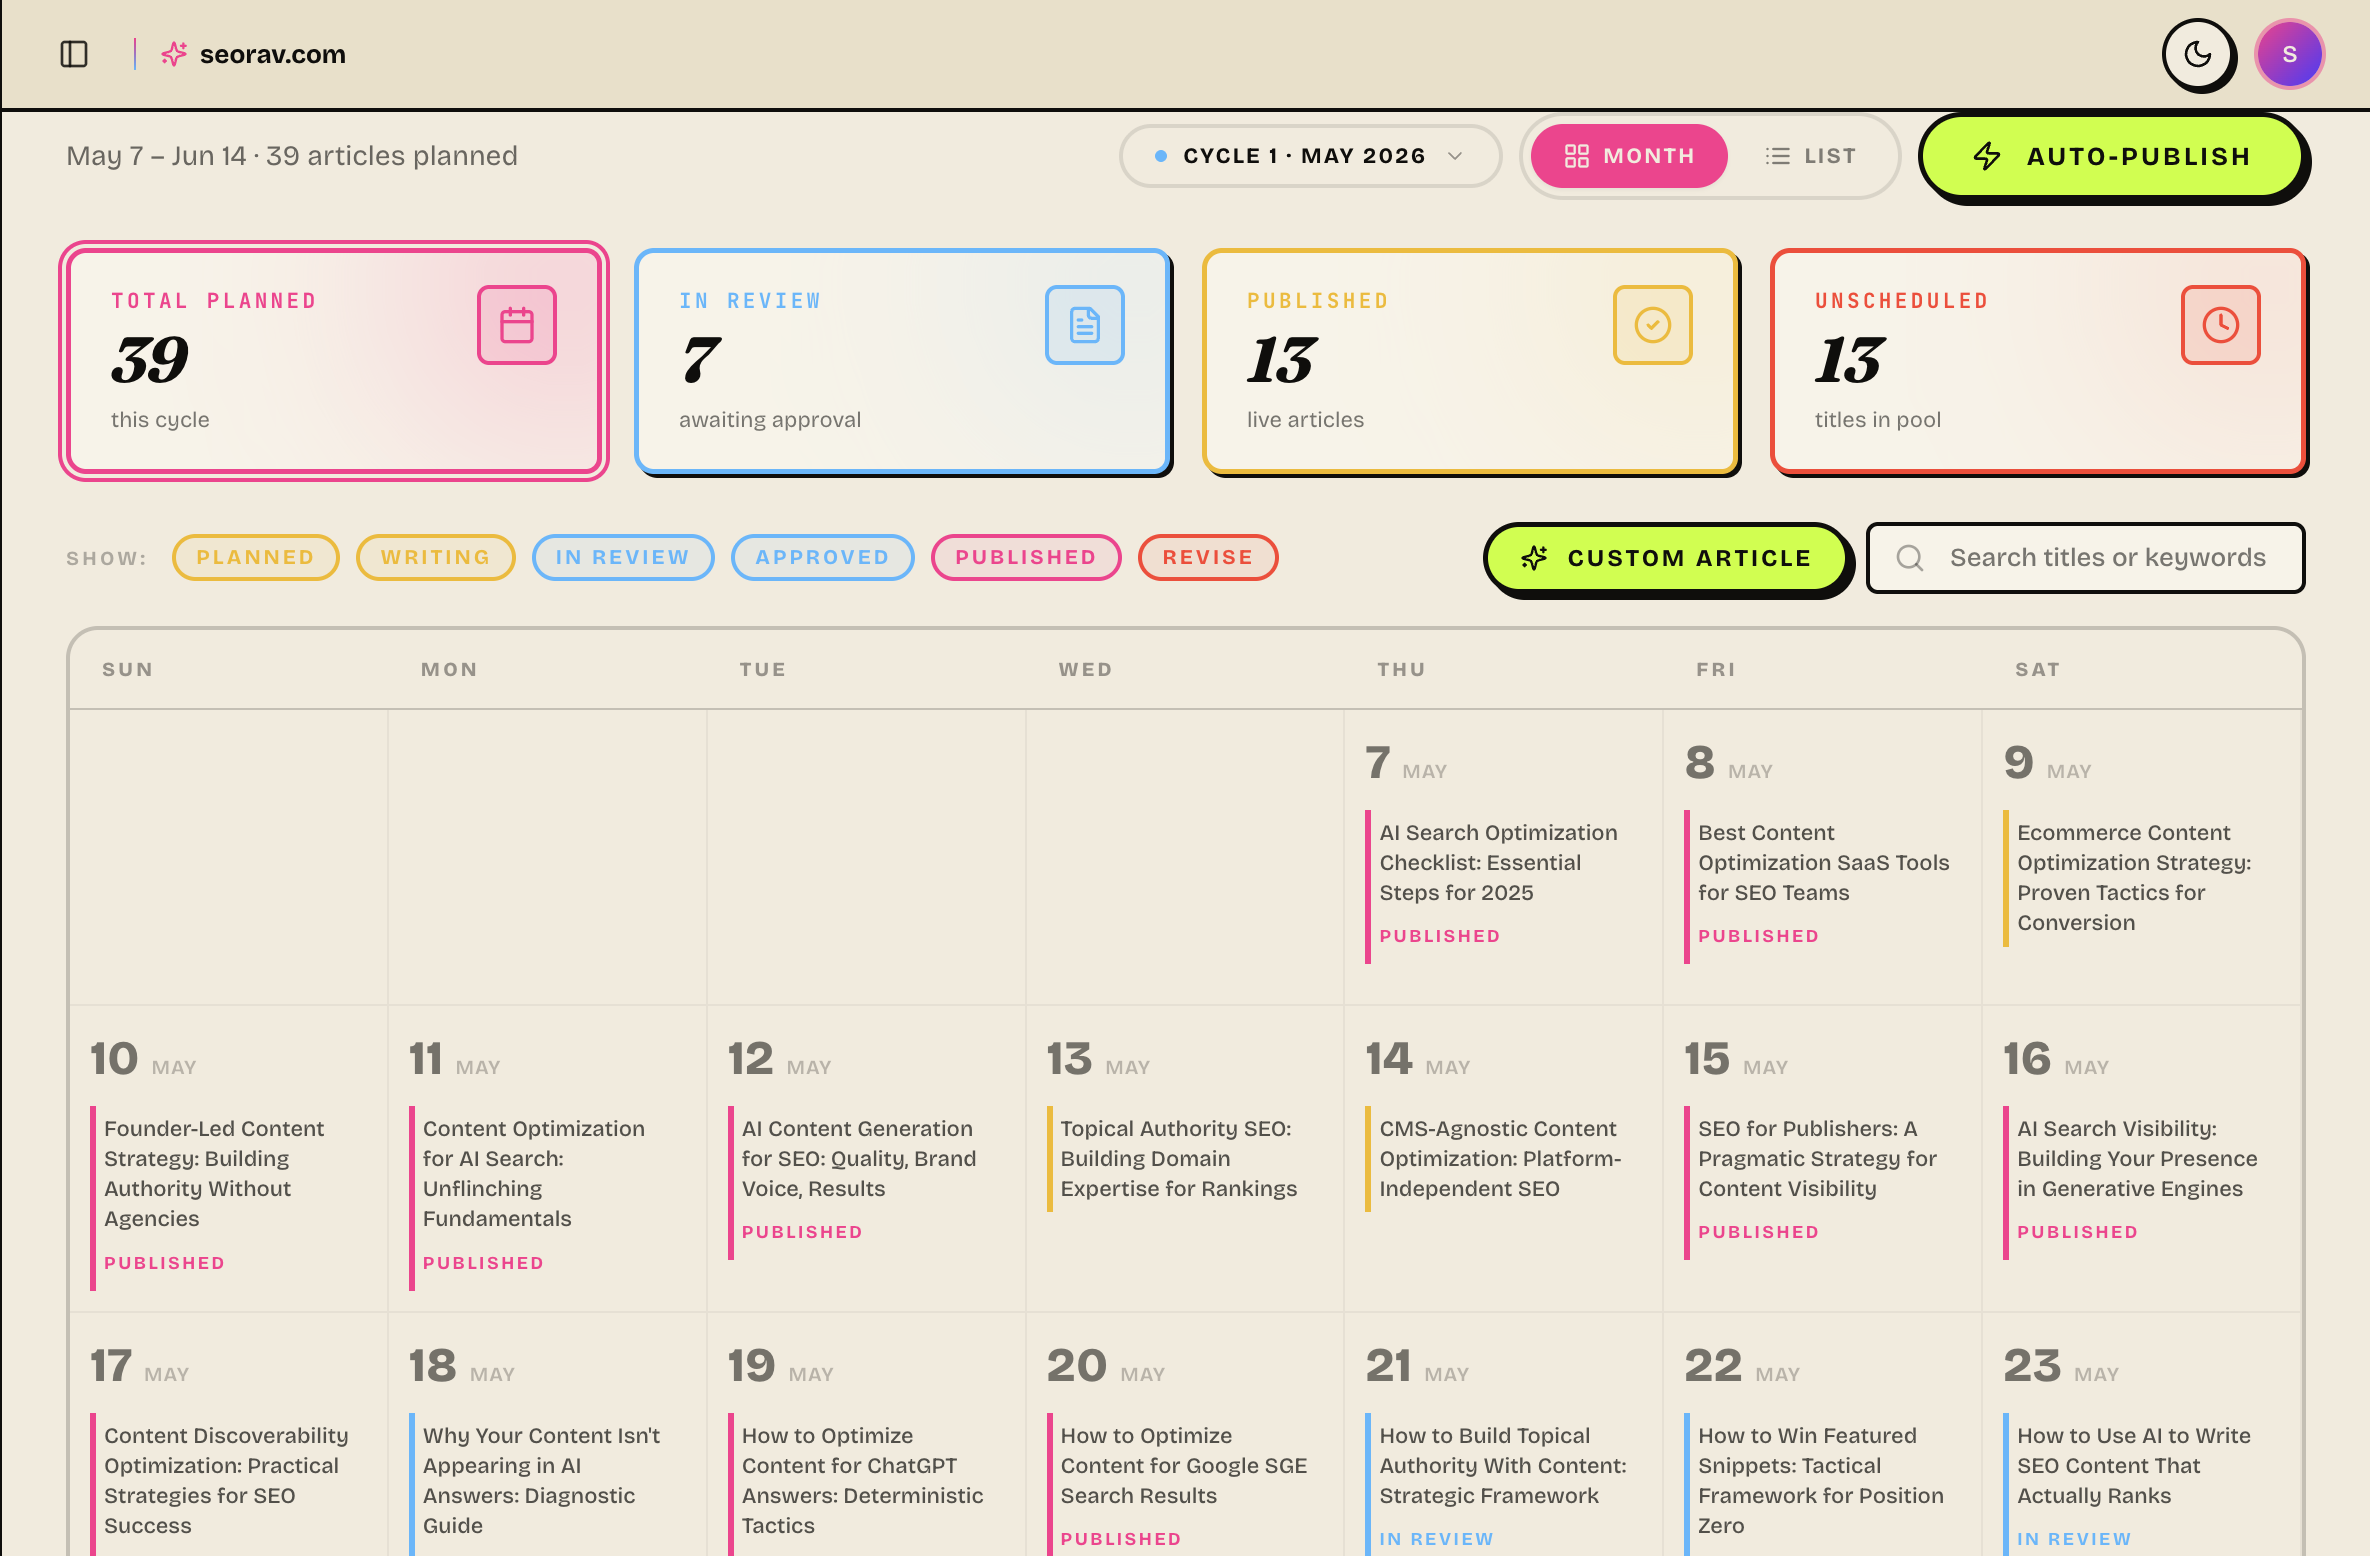Click check icon in Published card
Viewport: 2370px width, 1556px height.
[1653, 325]
